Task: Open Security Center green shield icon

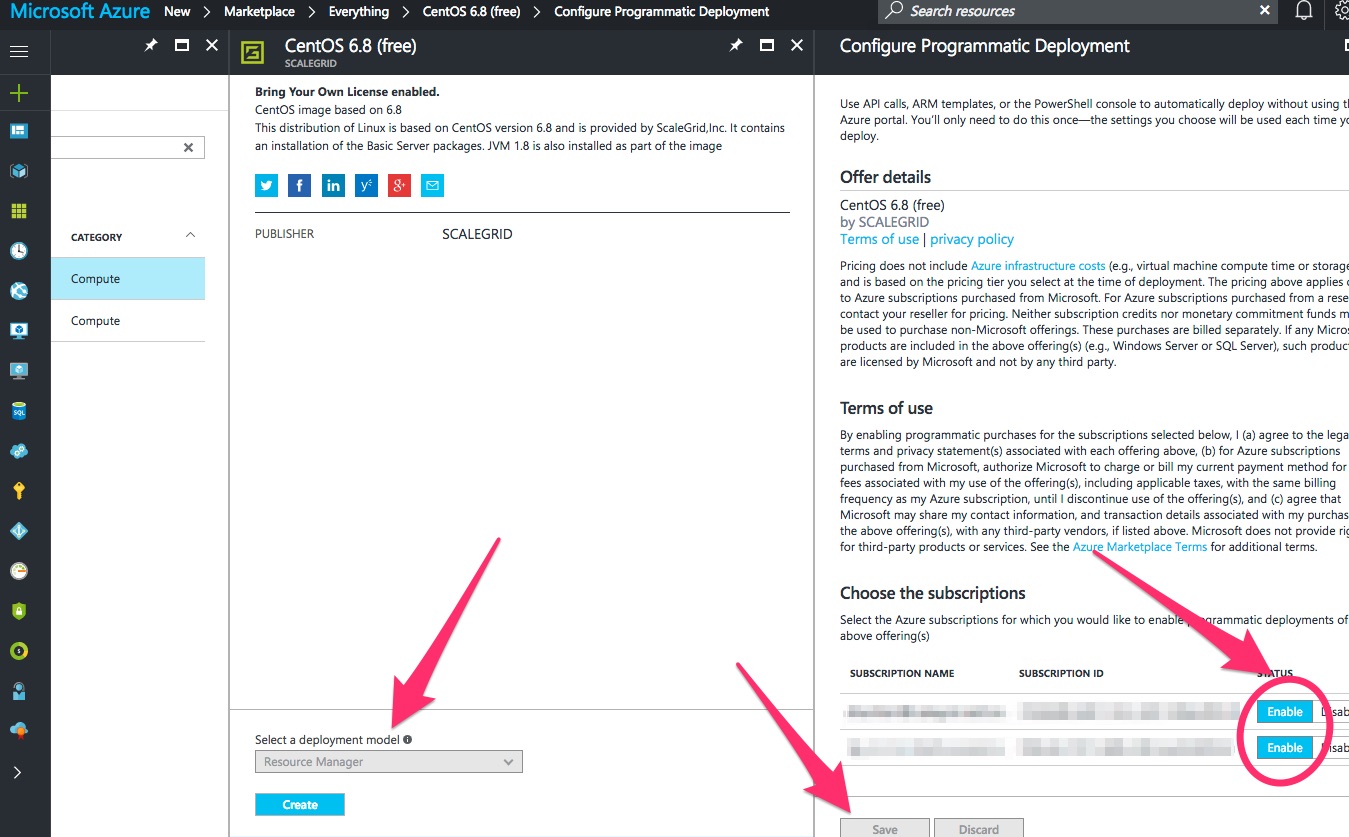Action: [18, 611]
